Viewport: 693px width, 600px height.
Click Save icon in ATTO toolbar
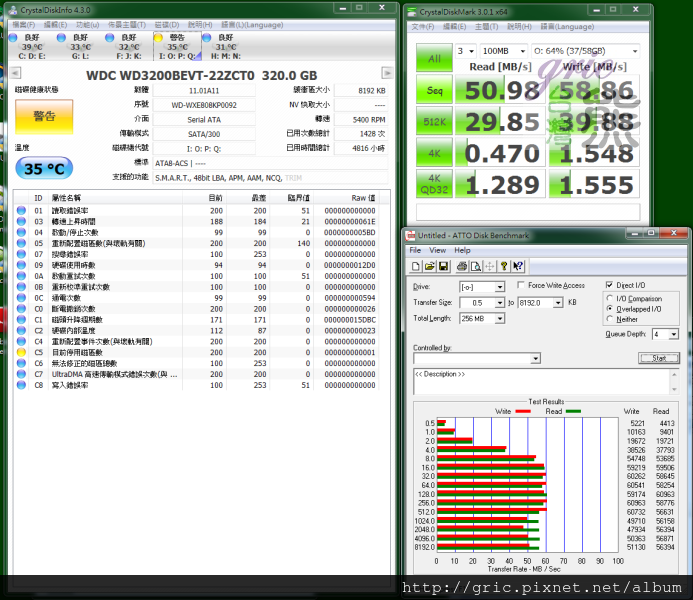click(443, 266)
